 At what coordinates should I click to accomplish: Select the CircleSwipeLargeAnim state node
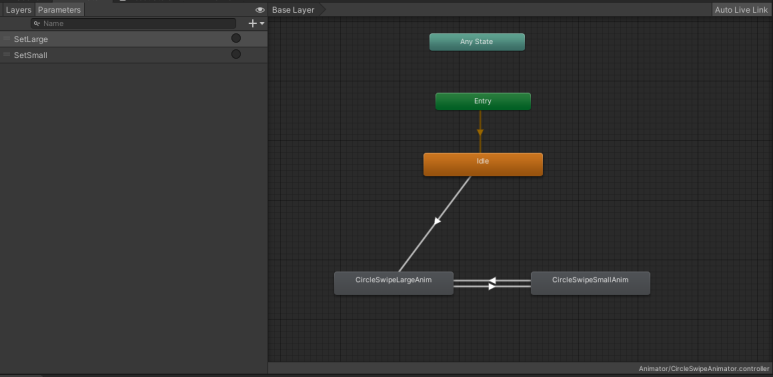(393, 283)
